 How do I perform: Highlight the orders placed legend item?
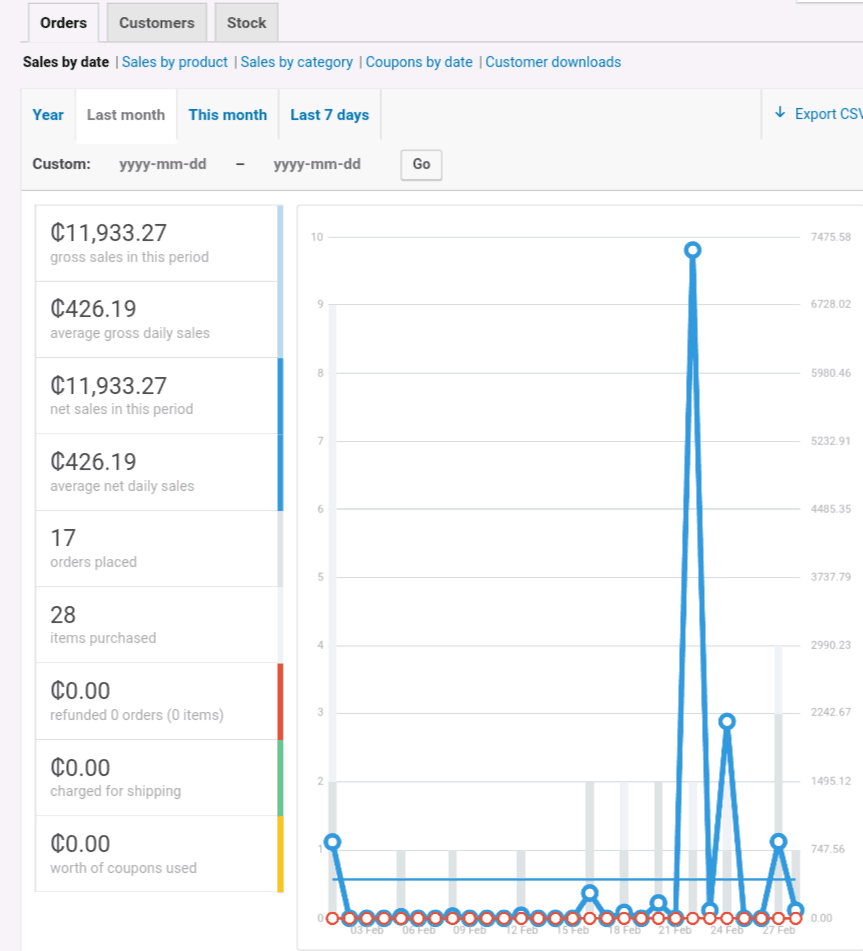[158, 548]
